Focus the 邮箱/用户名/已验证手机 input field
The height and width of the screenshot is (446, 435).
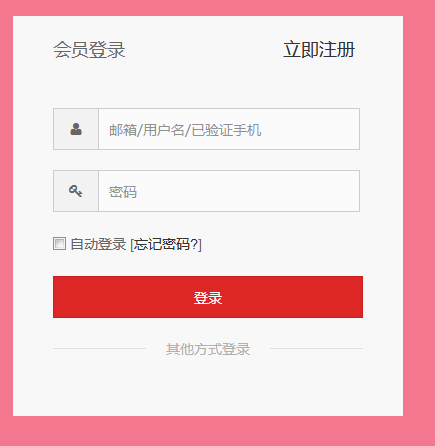pyautogui.click(x=229, y=129)
